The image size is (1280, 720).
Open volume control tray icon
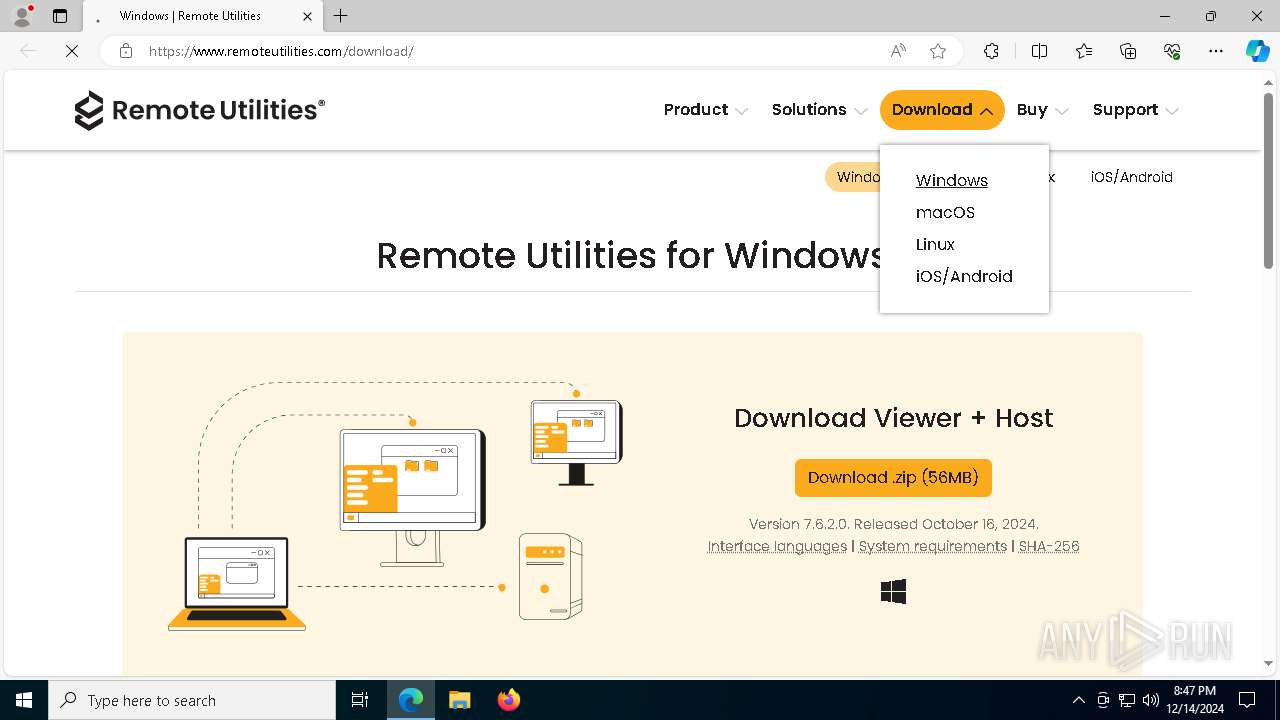(1151, 700)
